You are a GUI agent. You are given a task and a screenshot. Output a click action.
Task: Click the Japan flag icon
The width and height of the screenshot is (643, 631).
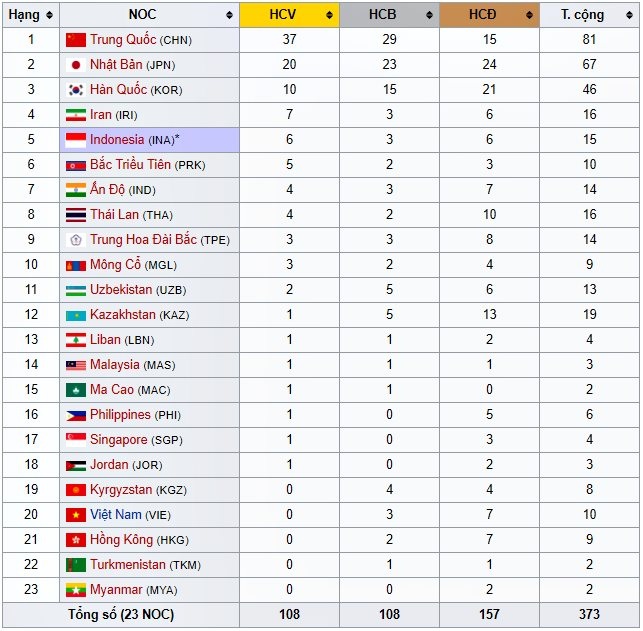[76, 65]
